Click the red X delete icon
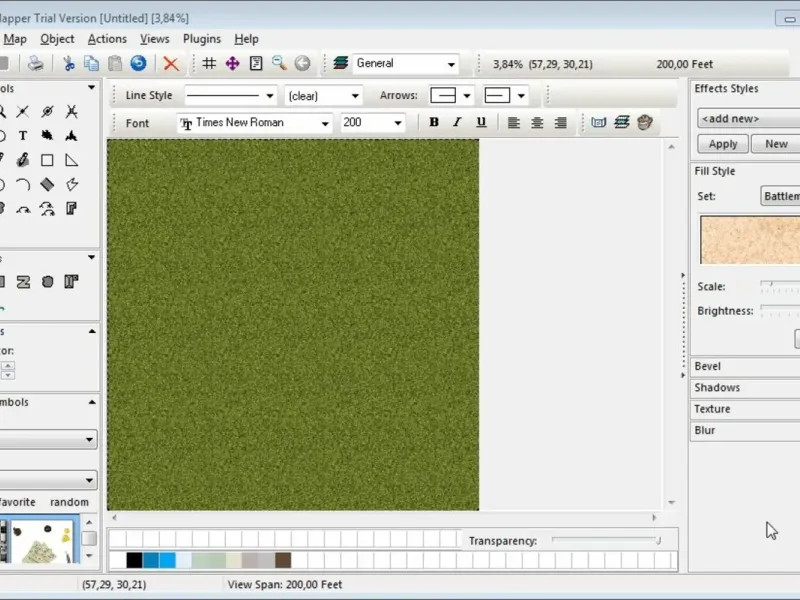The height and width of the screenshot is (600, 800). pyautogui.click(x=171, y=64)
